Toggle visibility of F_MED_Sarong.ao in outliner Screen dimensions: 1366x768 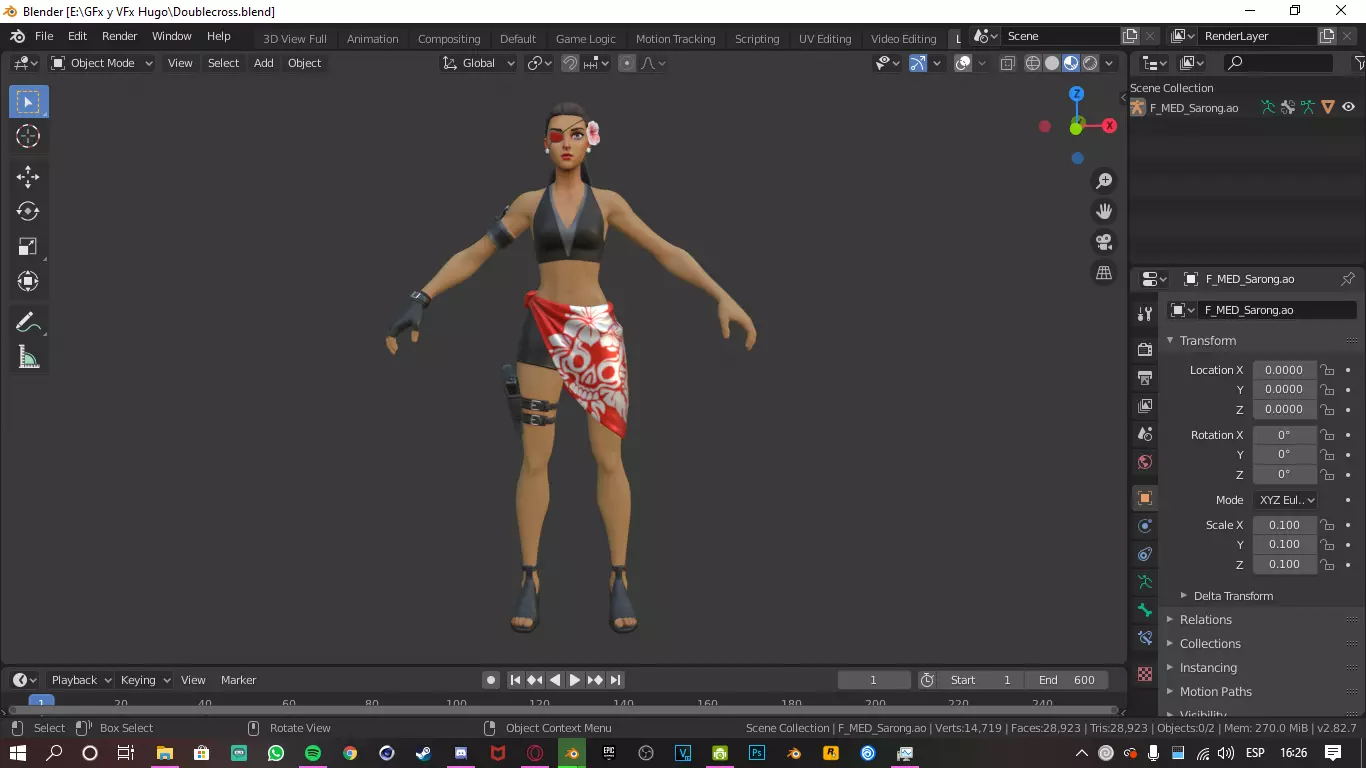[x=1348, y=107]
